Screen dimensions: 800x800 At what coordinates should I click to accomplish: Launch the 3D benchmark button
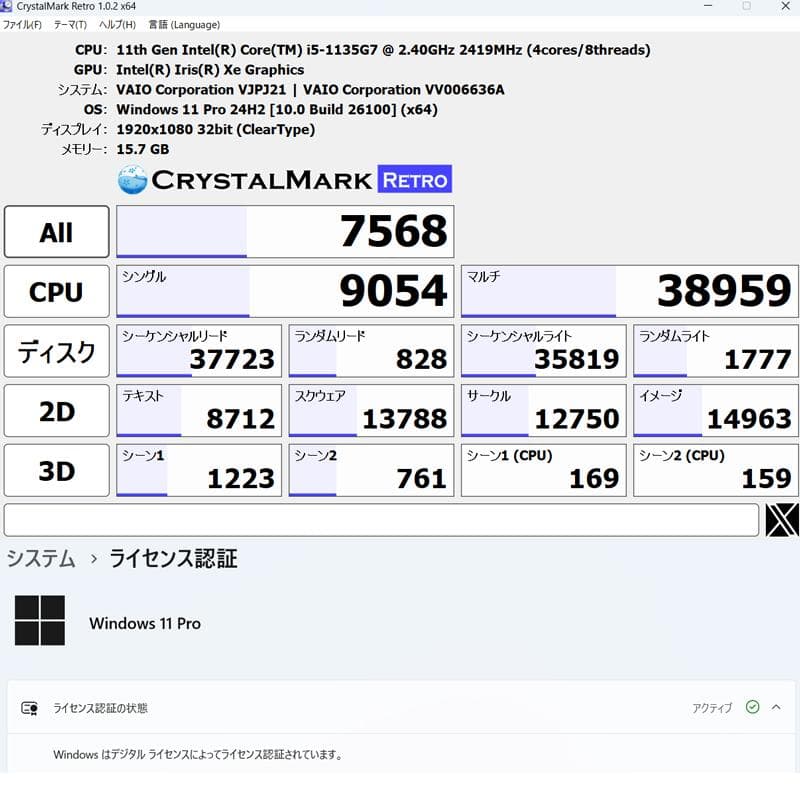point(57,470)
